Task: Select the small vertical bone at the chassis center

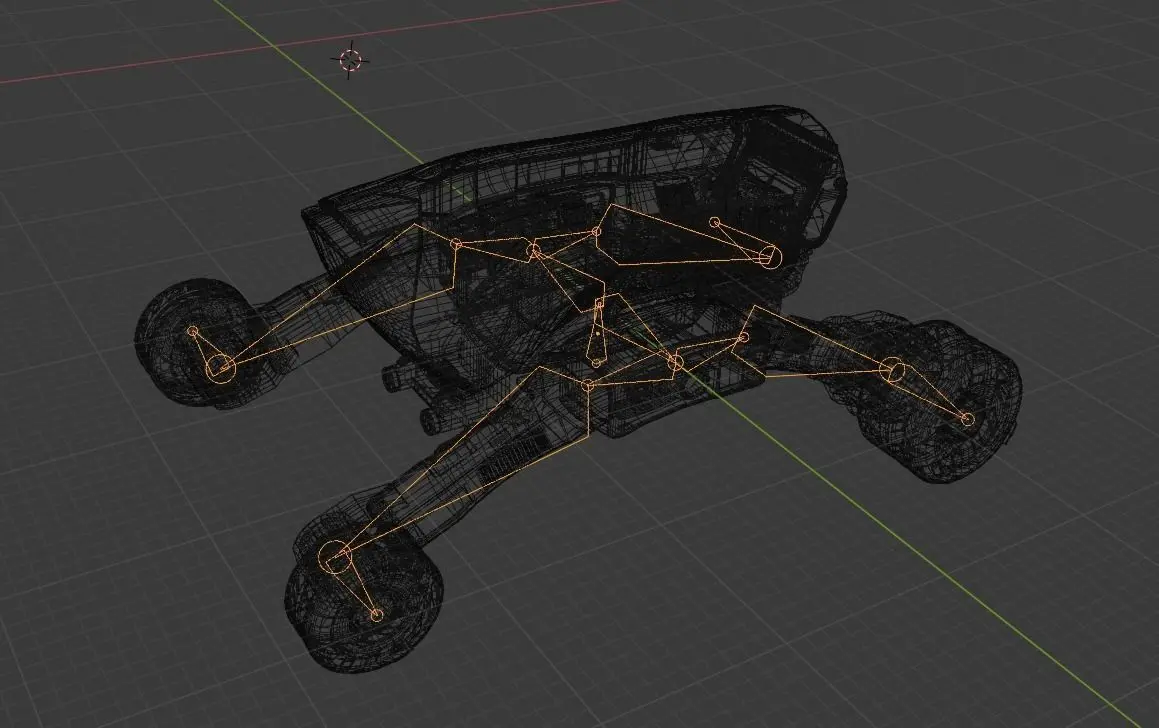Action: (x=597, y=333)
